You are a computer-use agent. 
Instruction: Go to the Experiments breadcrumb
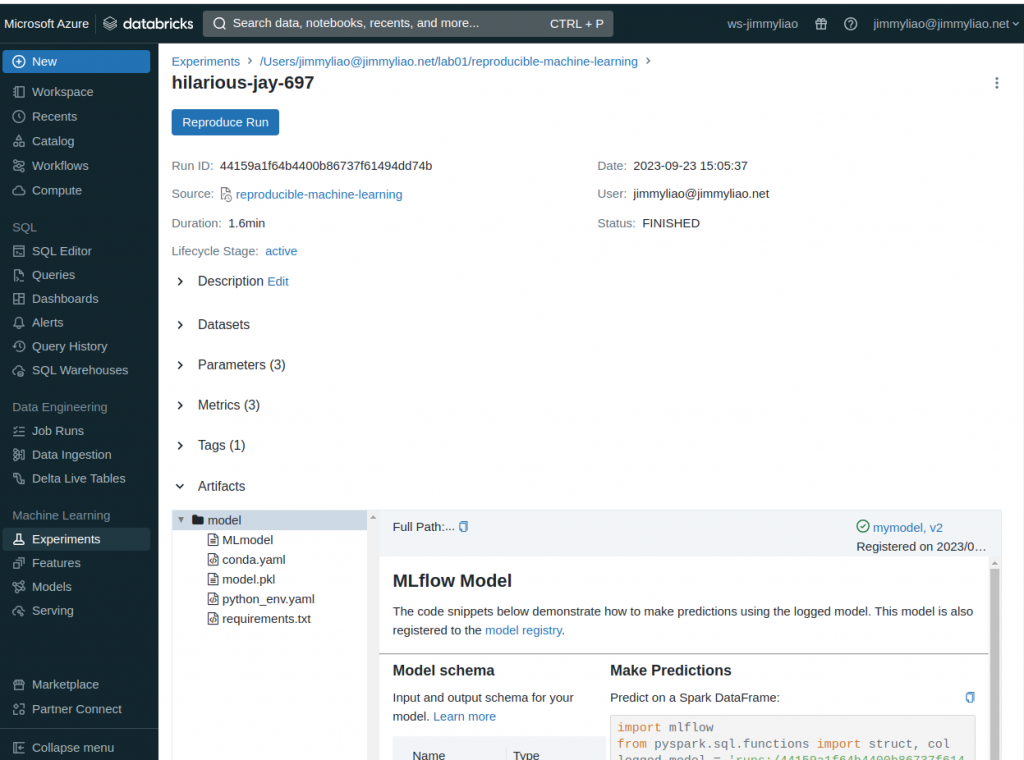click(x=206, y=61)
